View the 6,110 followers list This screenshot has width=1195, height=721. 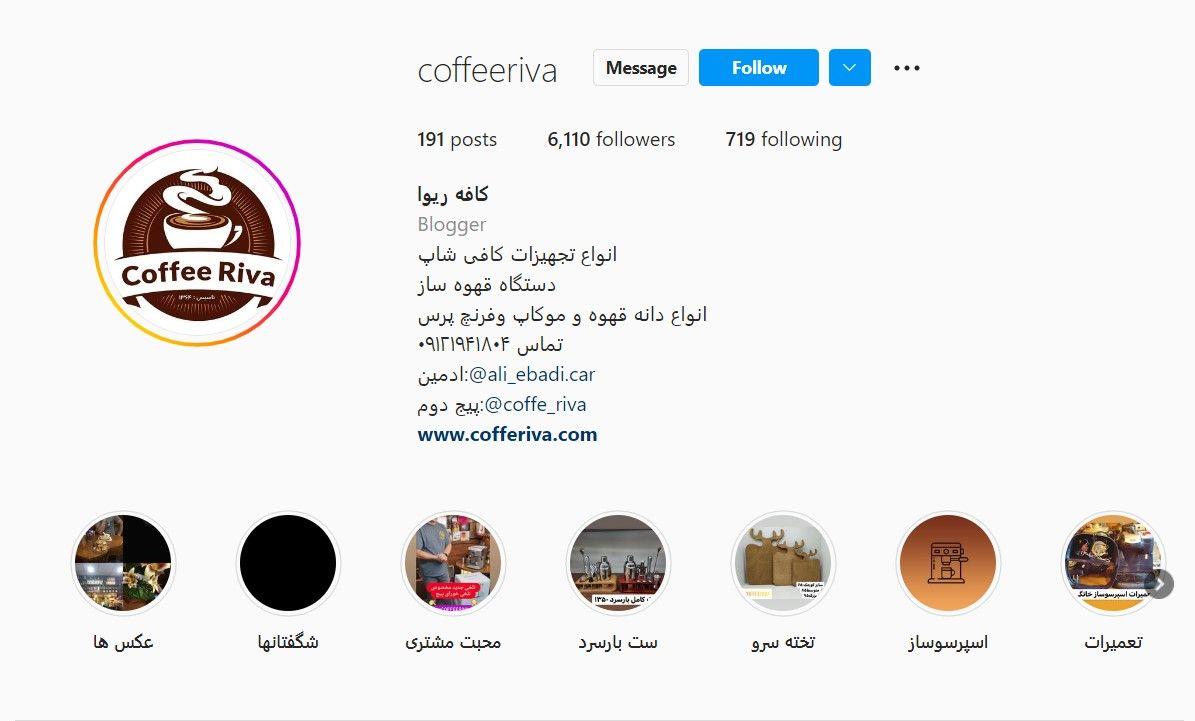[611, 139]
